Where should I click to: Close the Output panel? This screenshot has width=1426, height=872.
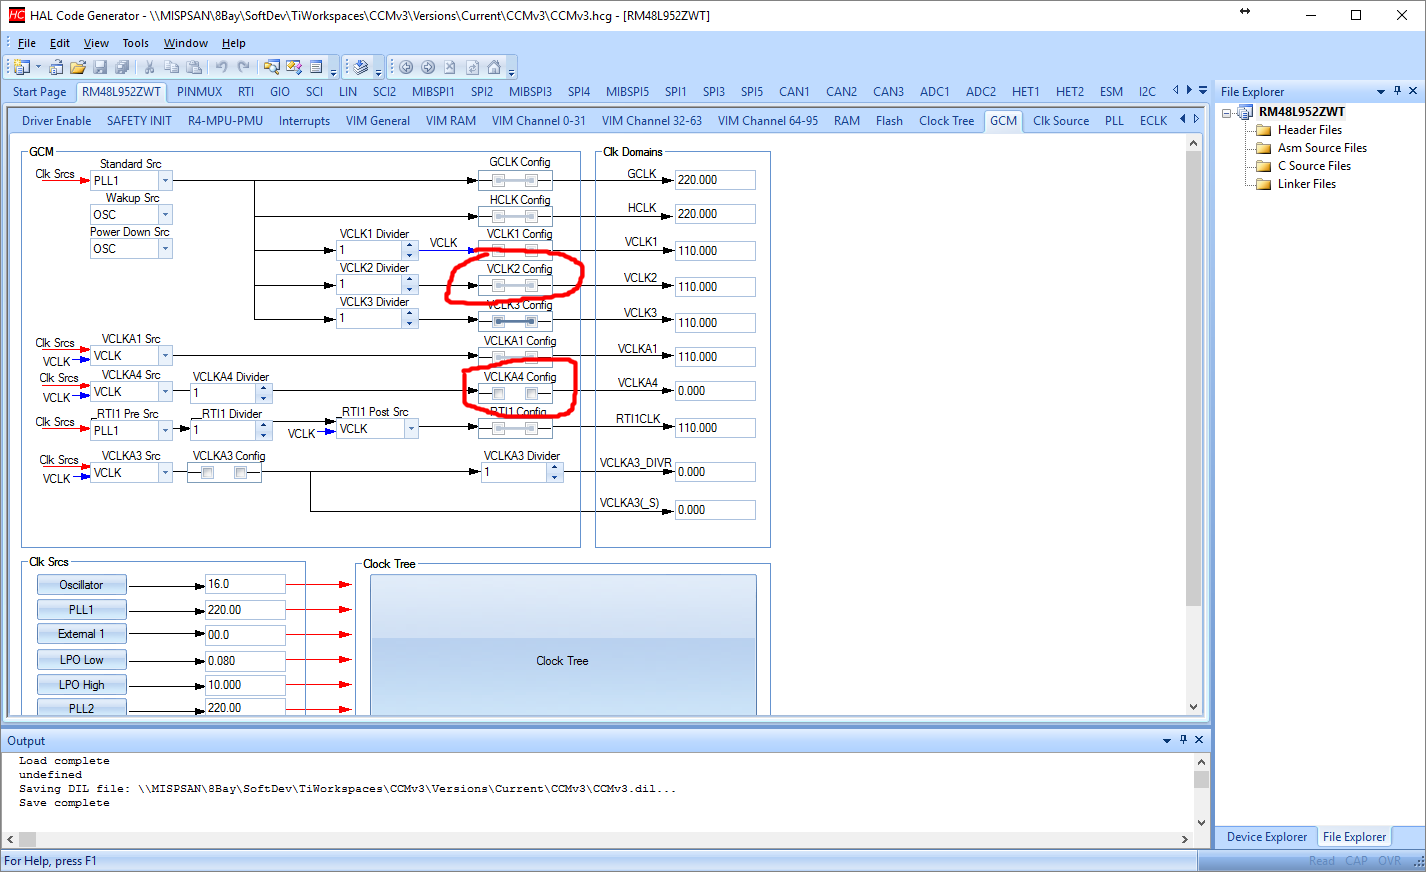(x=1199, y=740)
